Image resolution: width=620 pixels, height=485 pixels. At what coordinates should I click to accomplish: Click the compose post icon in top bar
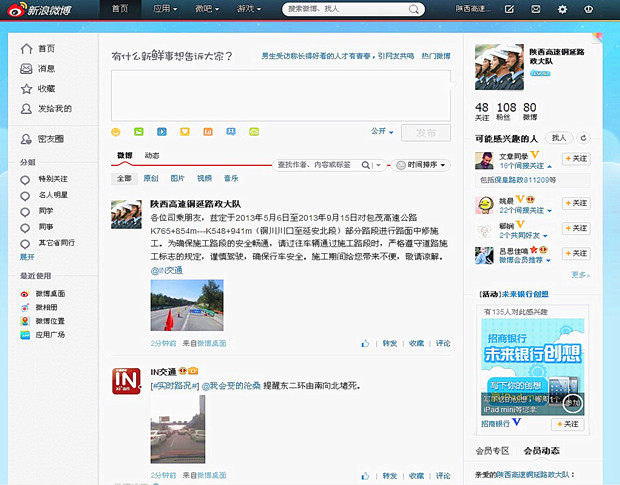click(x=509, y=9)
